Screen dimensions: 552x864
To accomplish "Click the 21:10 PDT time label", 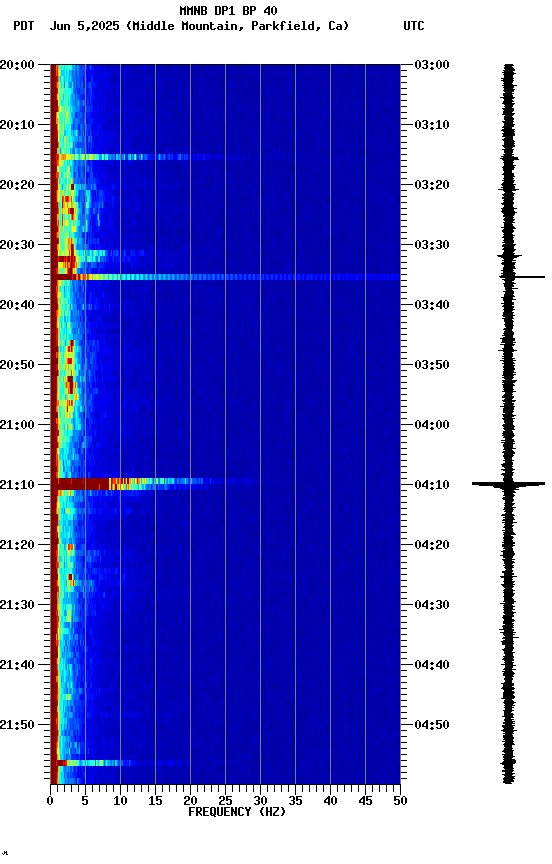I will coord(17,485).
